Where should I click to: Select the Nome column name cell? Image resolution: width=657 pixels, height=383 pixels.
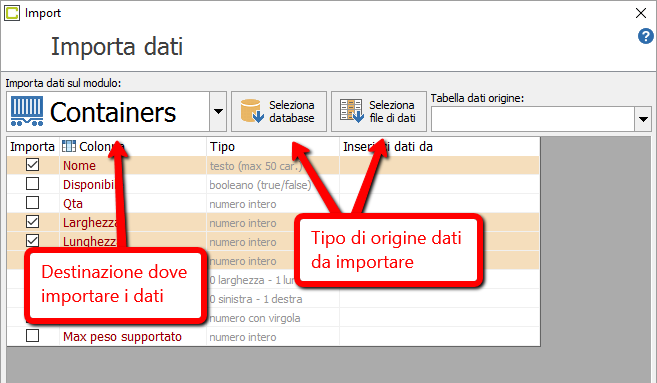pos(133,166)
